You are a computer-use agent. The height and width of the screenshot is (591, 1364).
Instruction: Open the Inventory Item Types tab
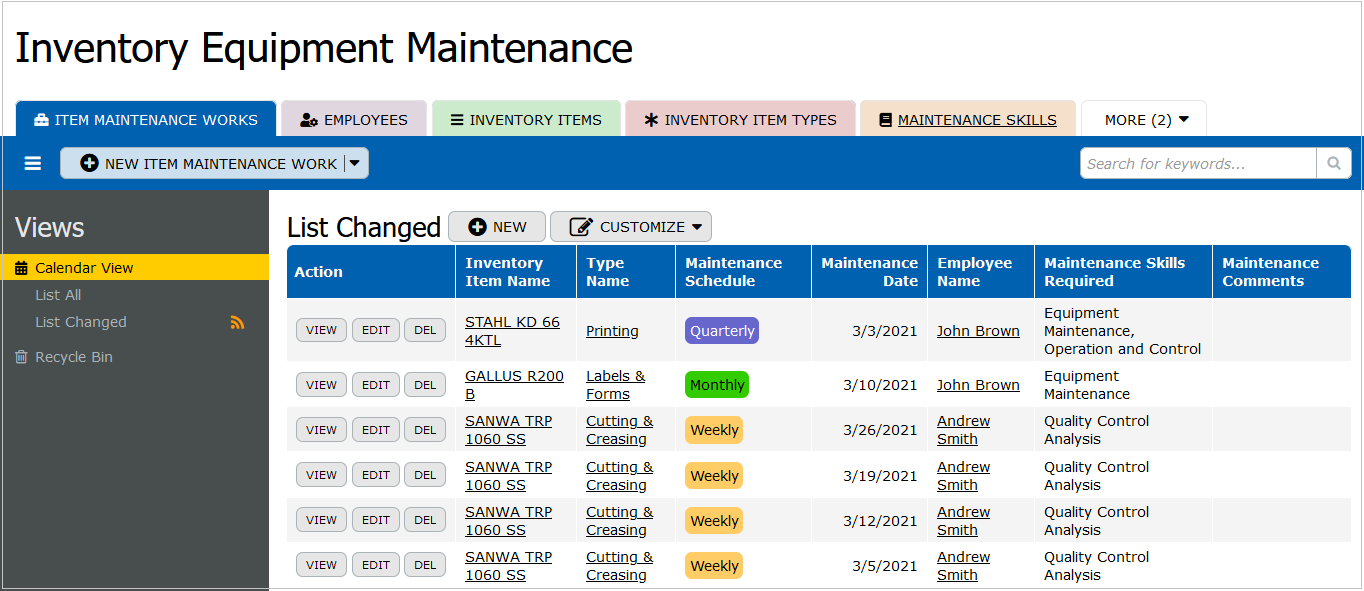(740, 120)
